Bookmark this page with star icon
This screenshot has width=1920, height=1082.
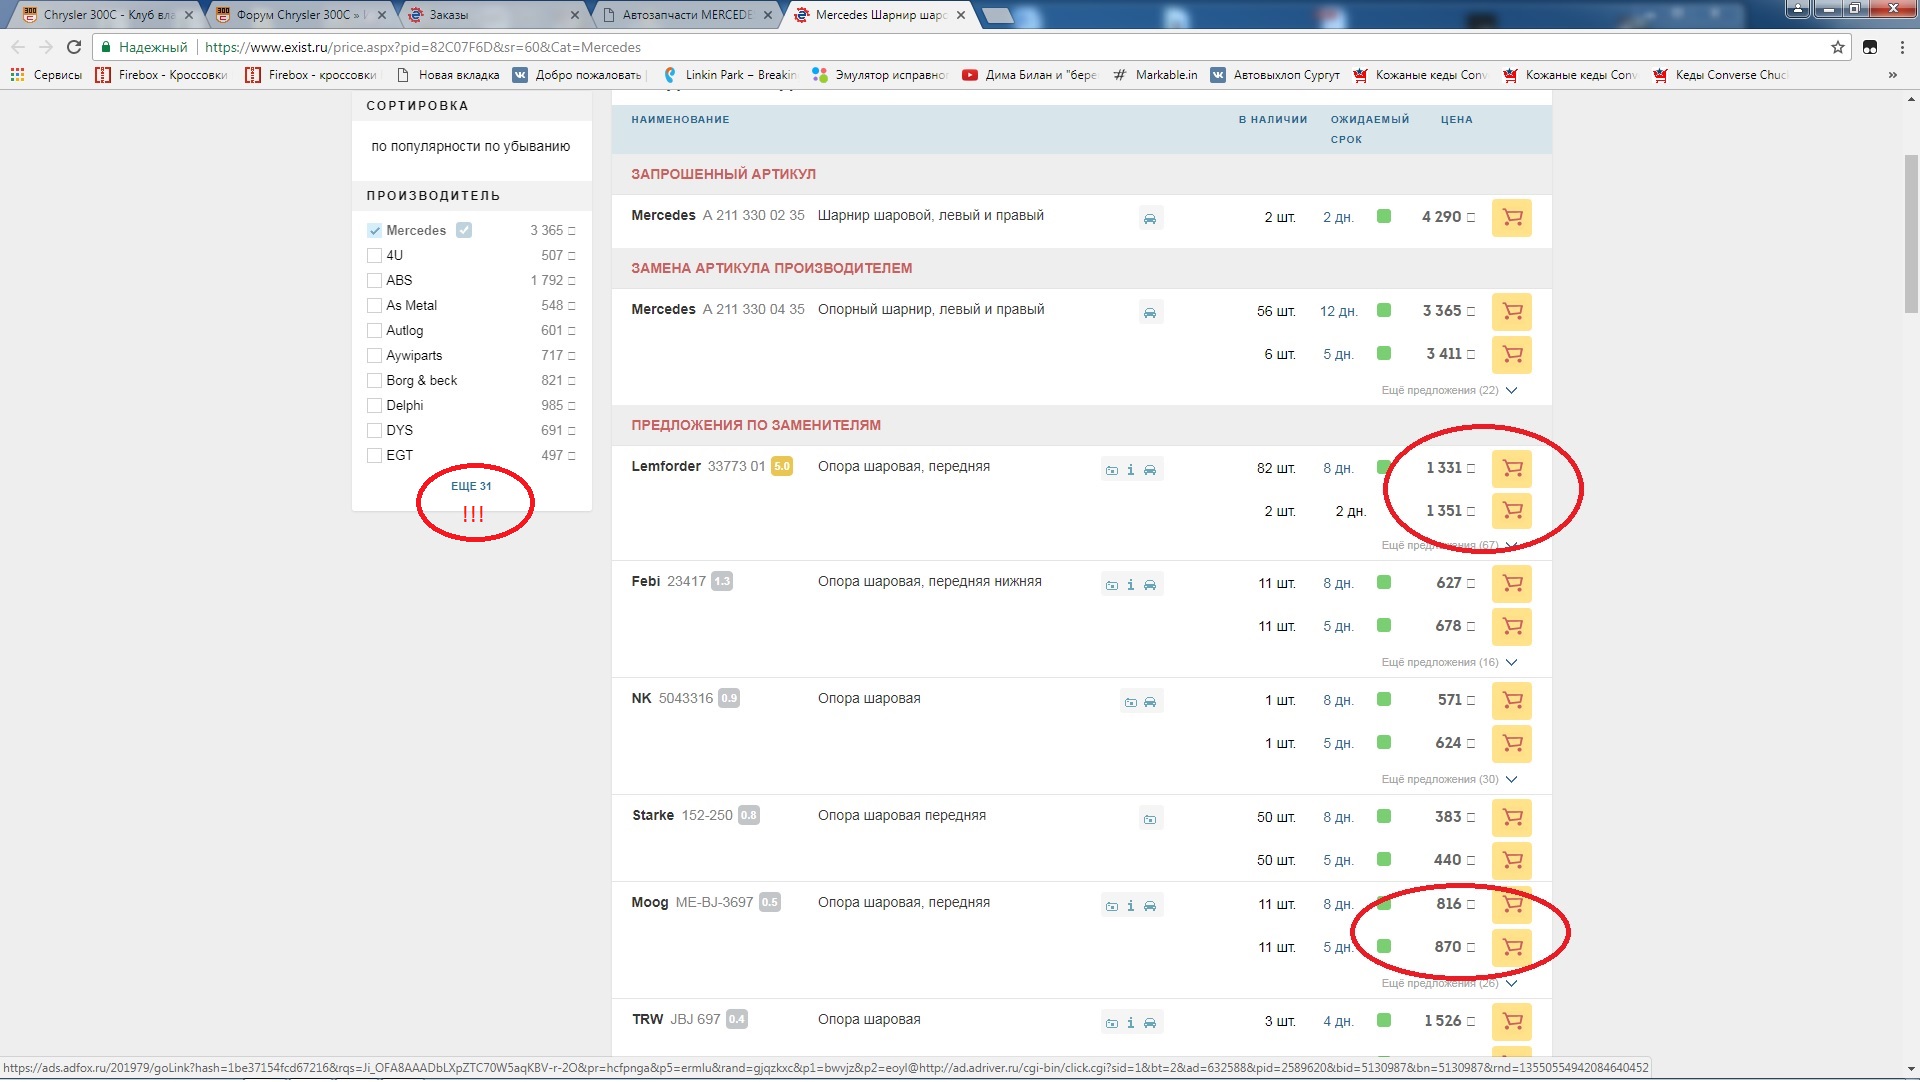point(1838,47)
